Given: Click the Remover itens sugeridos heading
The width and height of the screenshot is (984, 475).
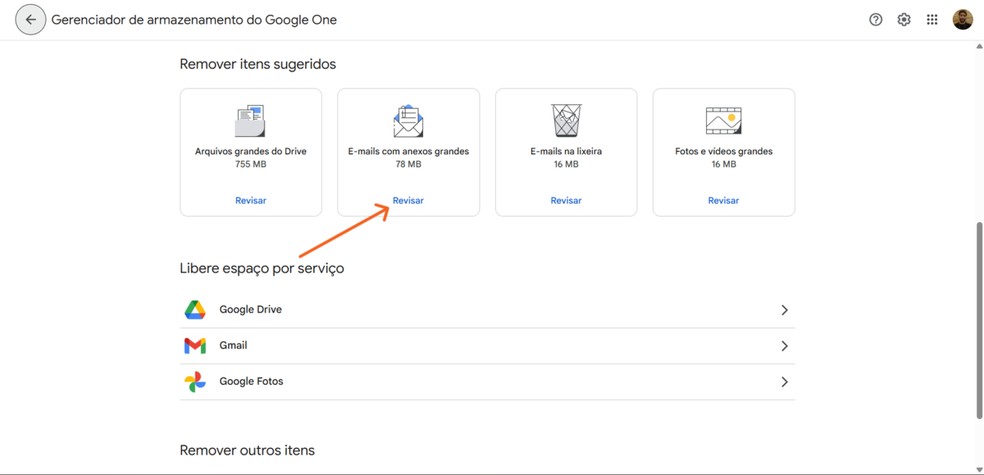Looking at the screenshot, I should tap(258, 64).
